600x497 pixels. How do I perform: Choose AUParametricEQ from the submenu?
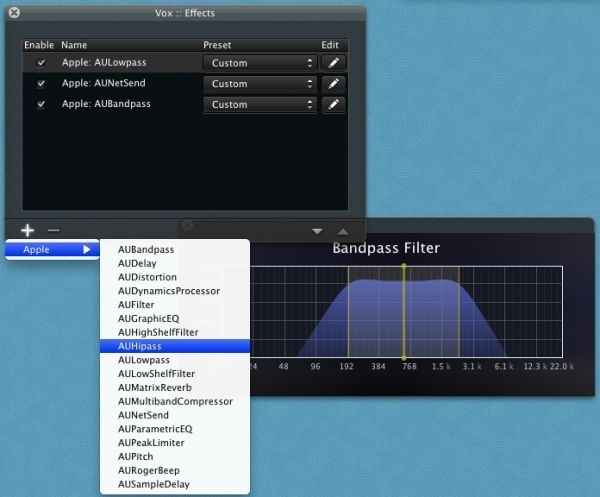[175, 429]
